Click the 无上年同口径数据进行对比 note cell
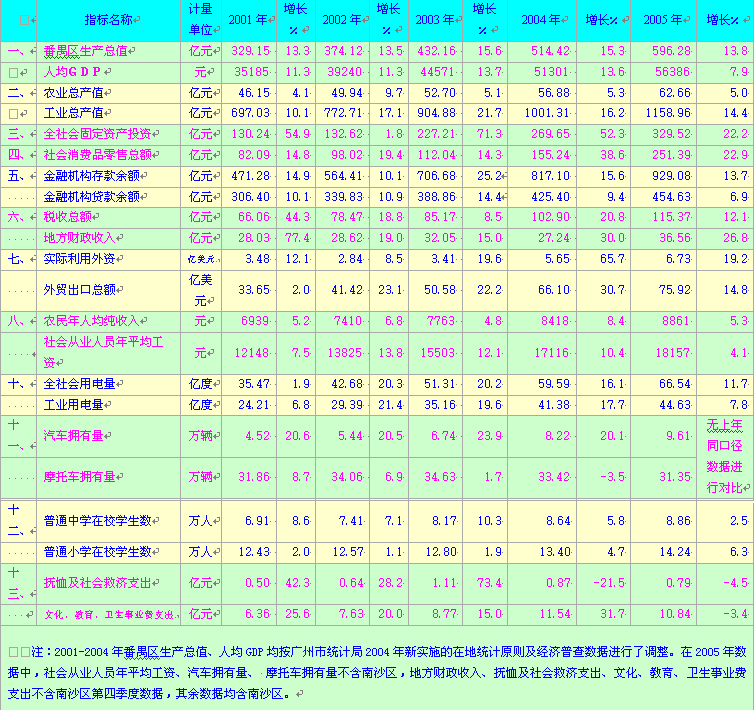The image size is (755, 710). click(725, 456)
